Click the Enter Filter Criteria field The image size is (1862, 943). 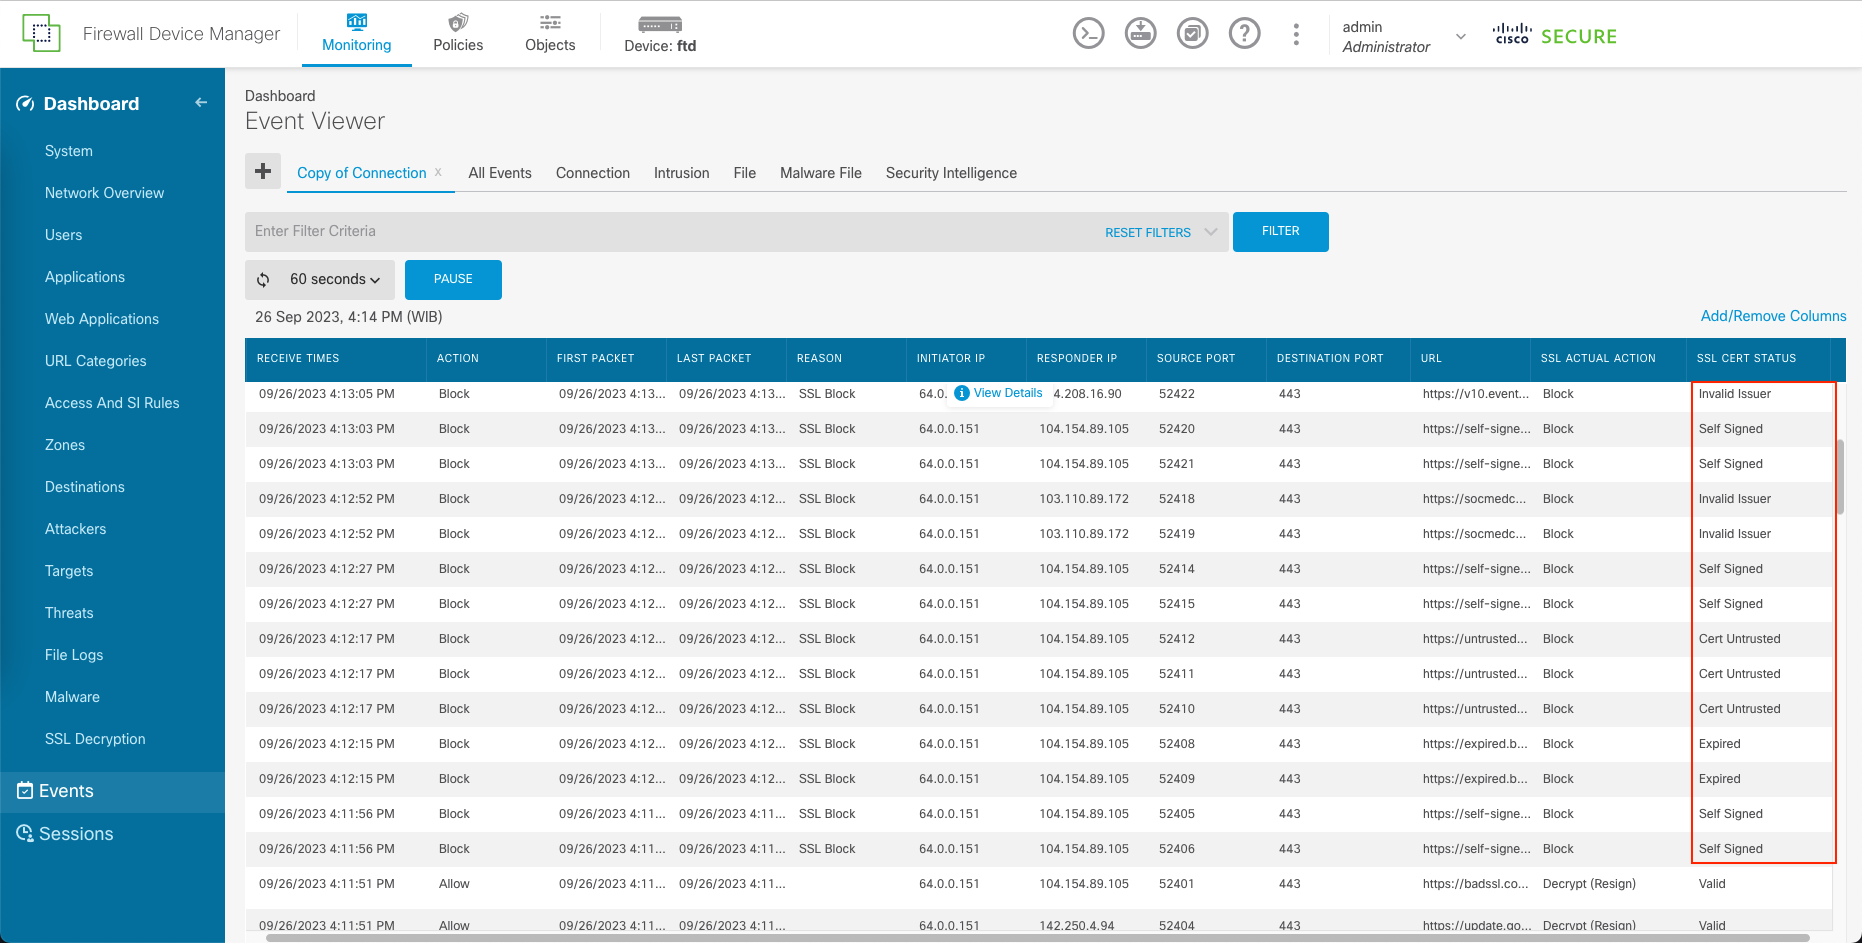(670, 232)
